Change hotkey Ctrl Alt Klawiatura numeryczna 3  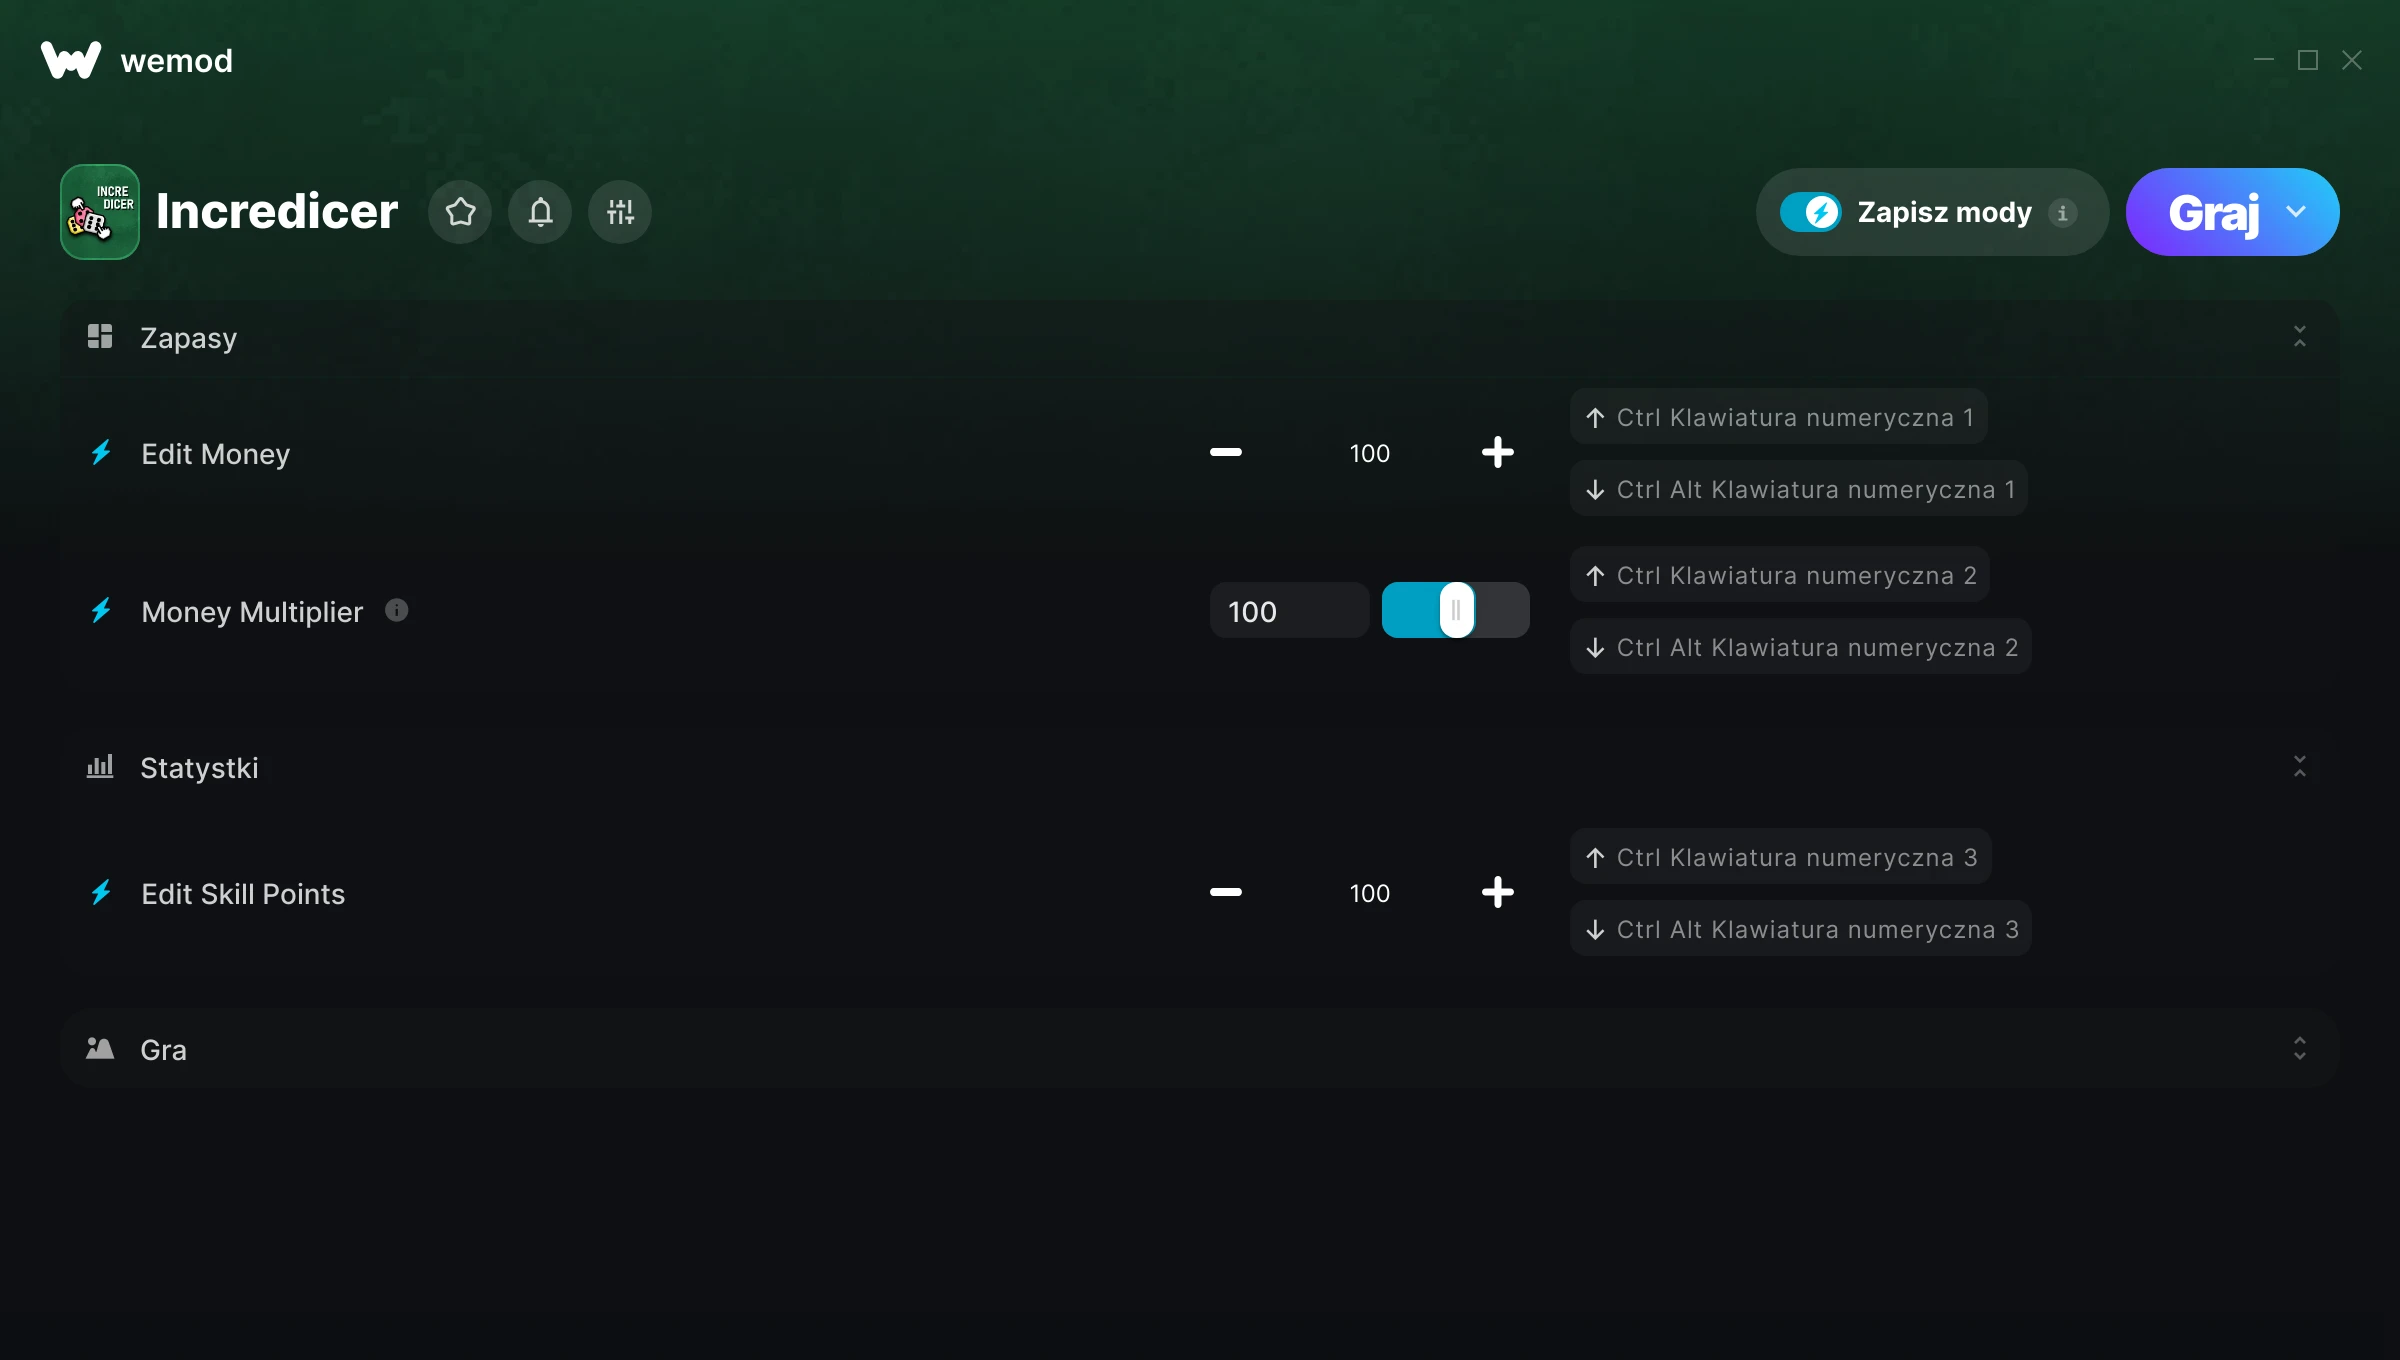pos(1800,929)
